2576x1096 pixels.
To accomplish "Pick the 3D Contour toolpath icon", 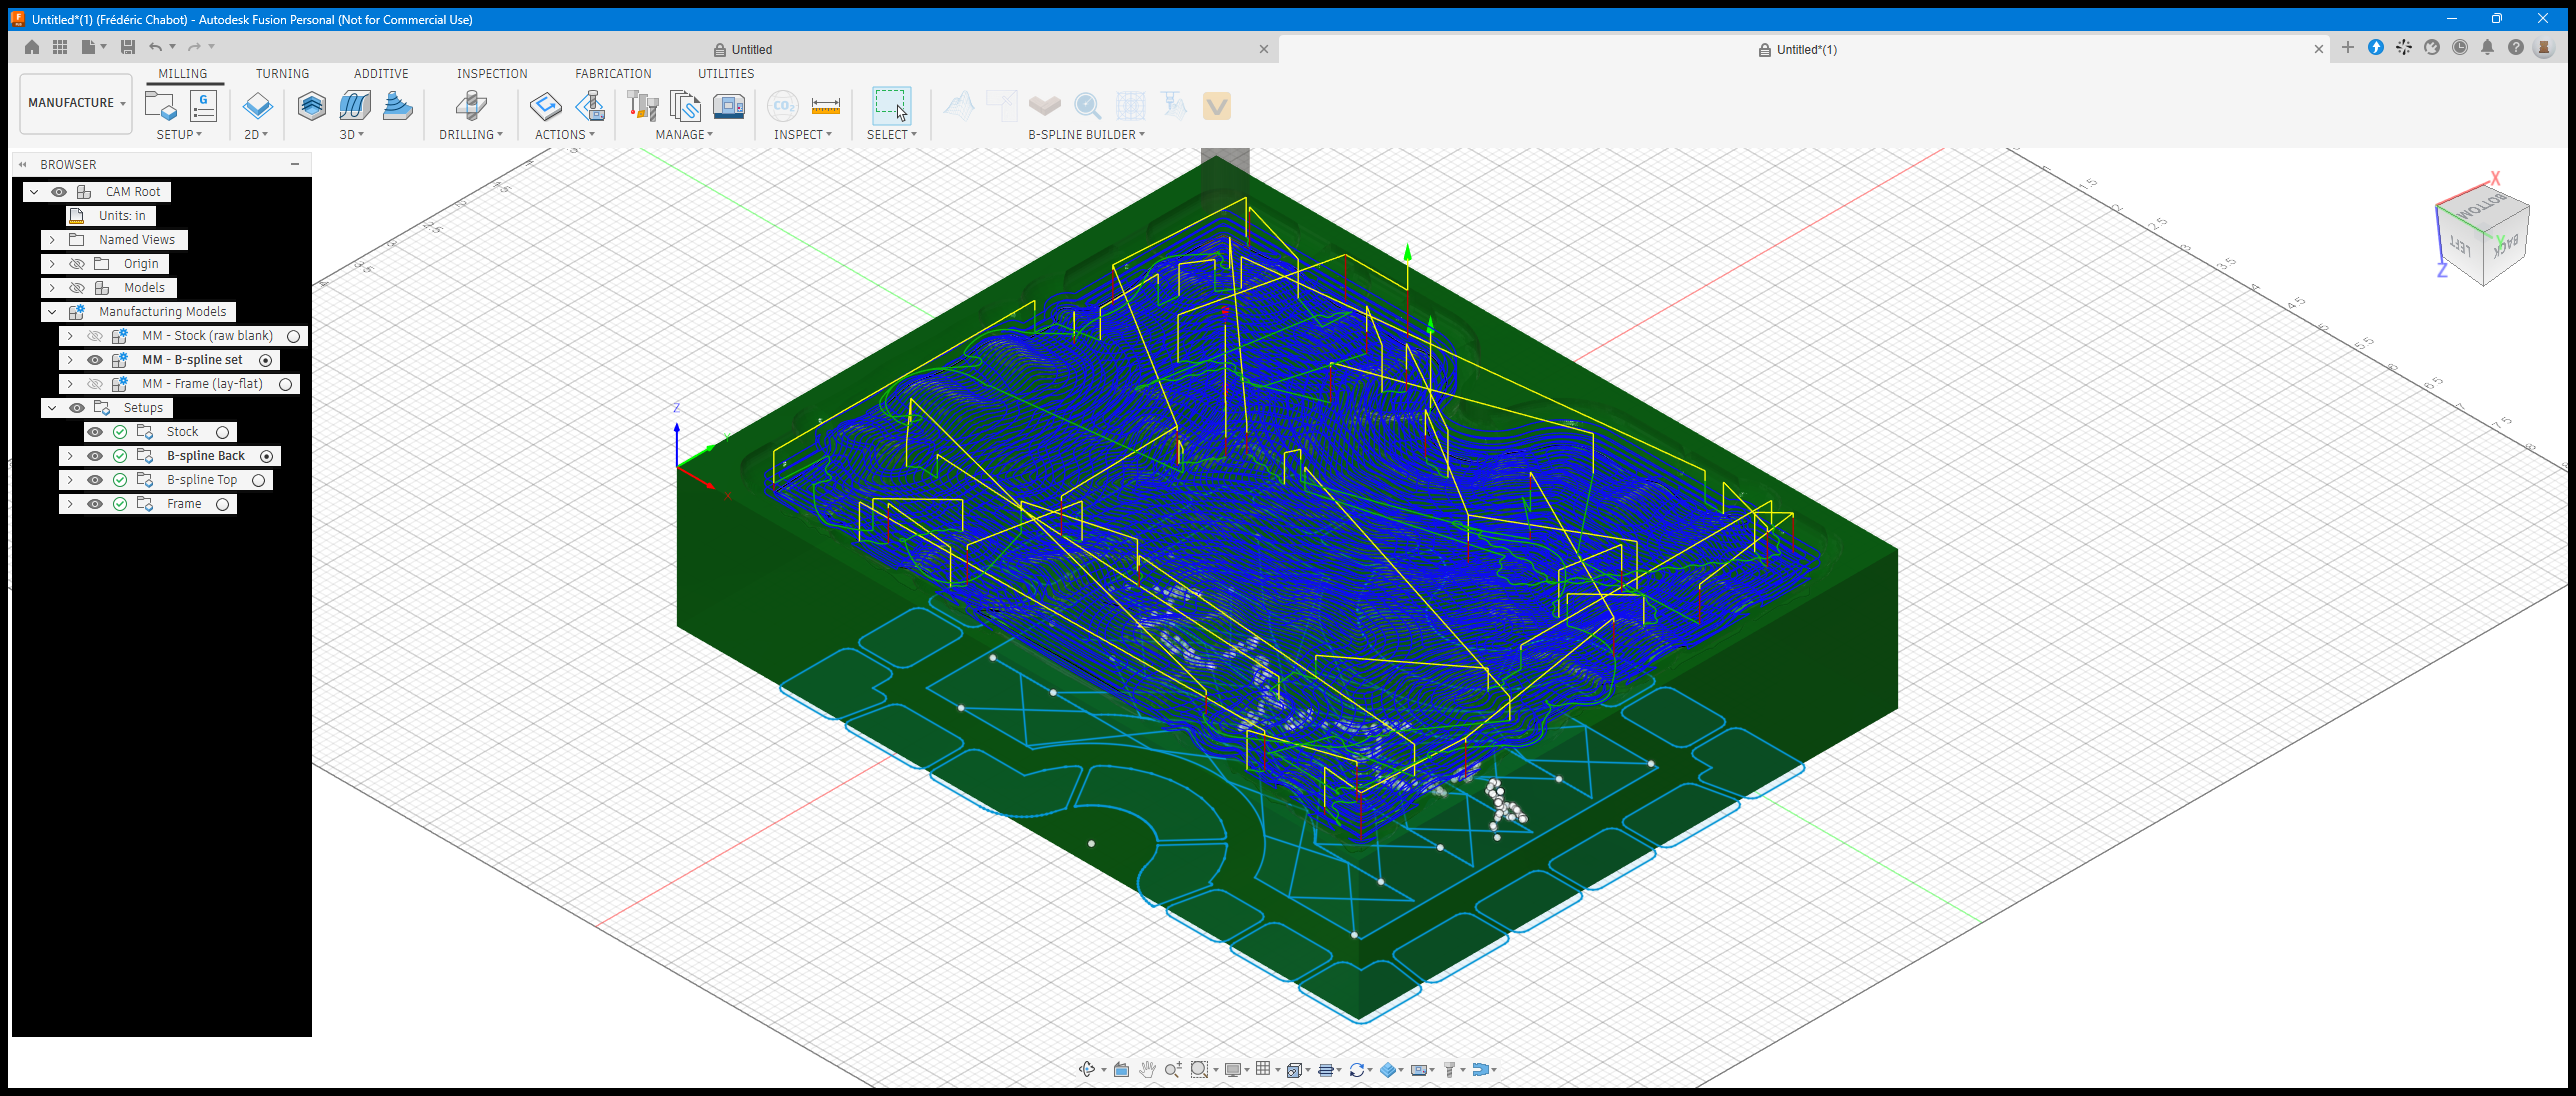I will 398,105.
